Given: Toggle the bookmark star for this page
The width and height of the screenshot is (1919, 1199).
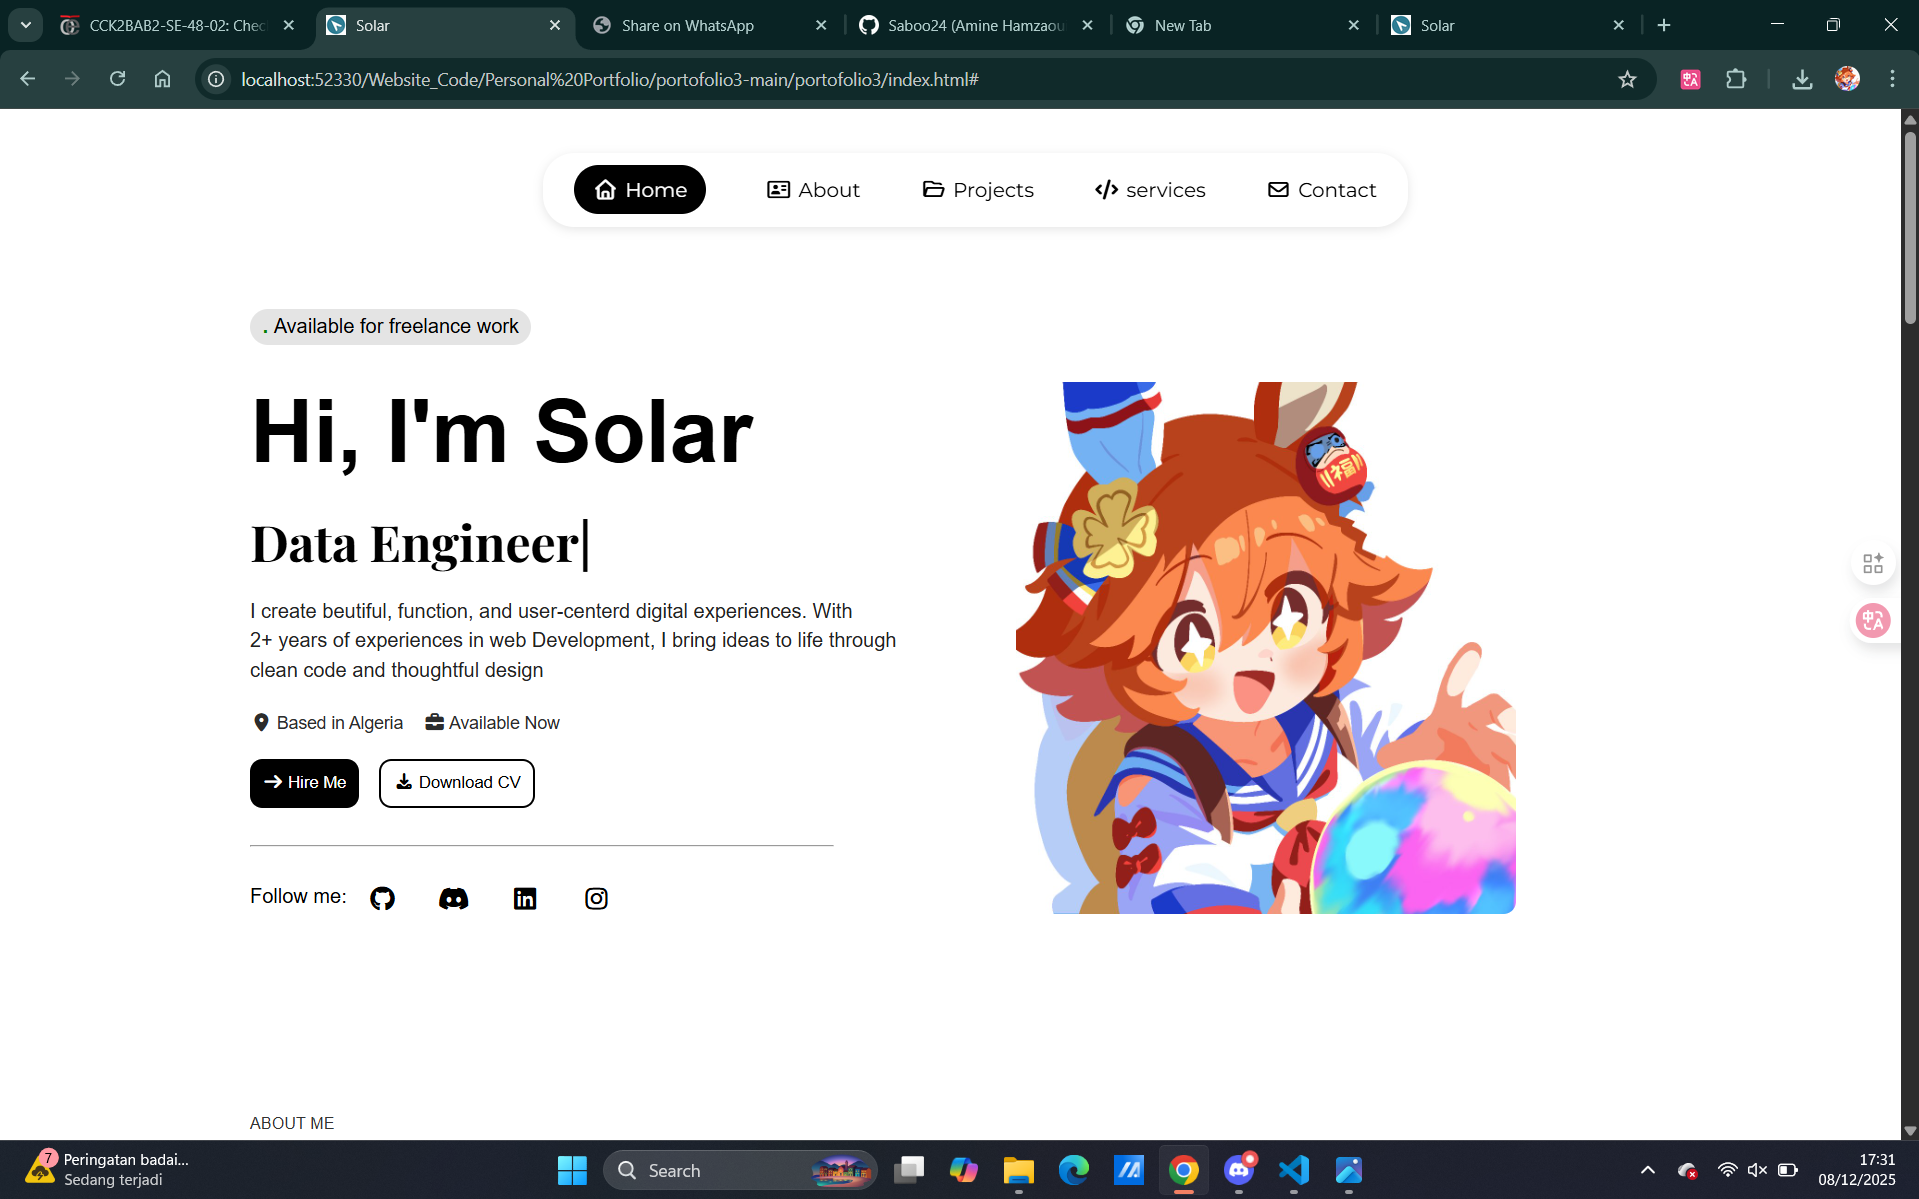Looking at the screenshot, I should 1627,79.
